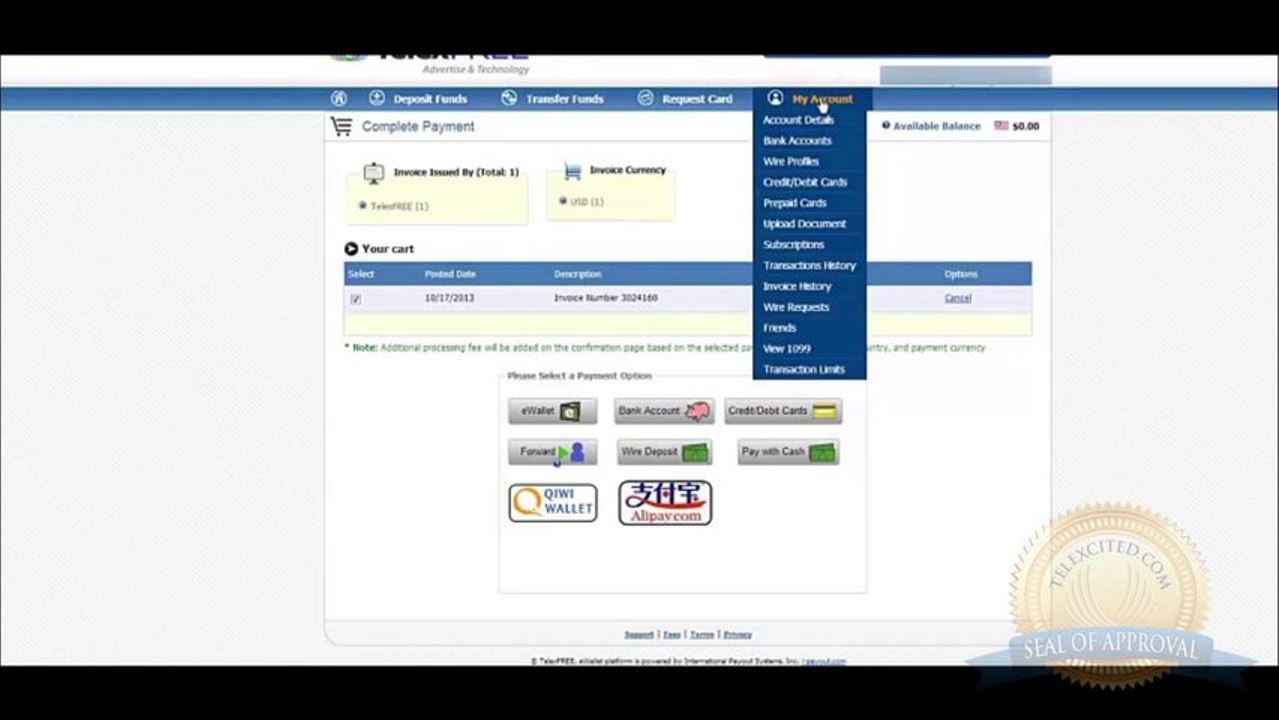Image resolution: width=1279 pixels, height=720 pixels.
Task: Choose Forward payment option
Action: (x=553, y=452)
